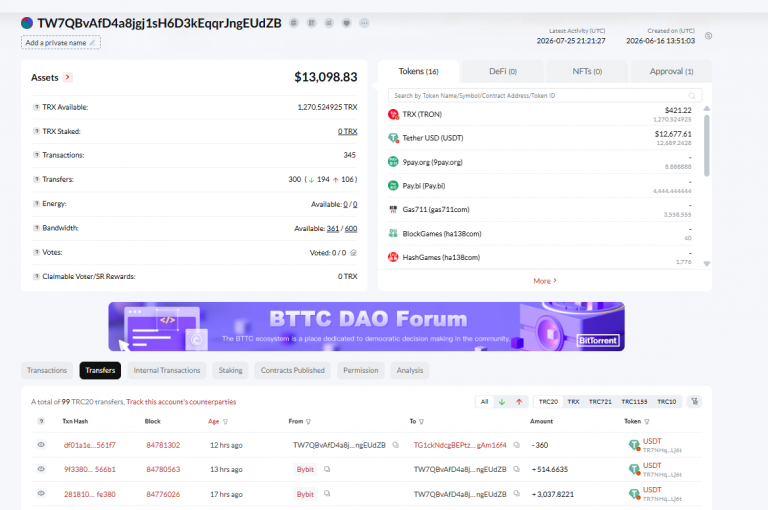The height and width of the screenshot is (510, 768).
Task: Click the Add a private name button
Action: (61, 43)
